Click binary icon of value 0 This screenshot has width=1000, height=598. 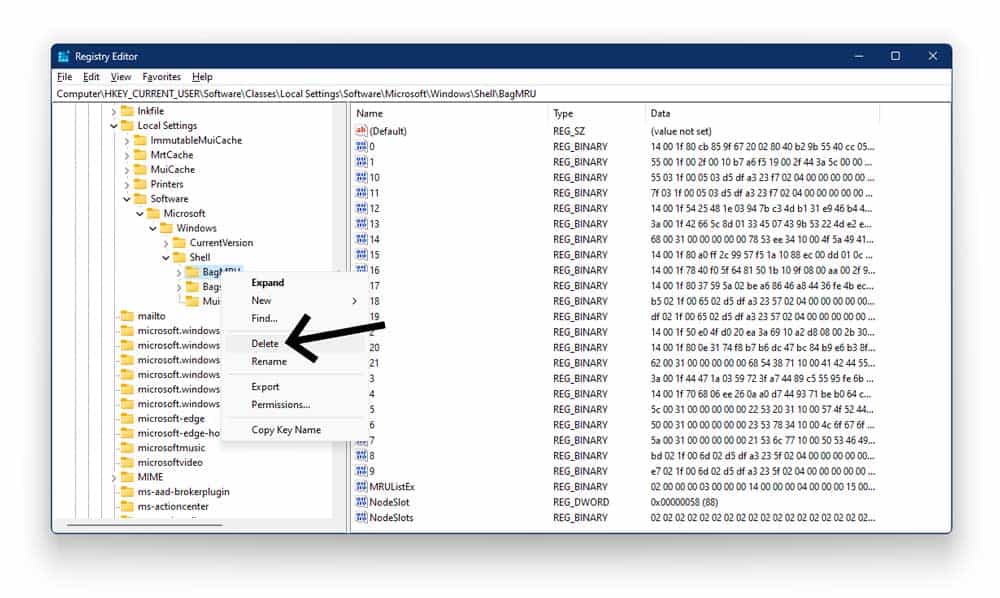(x=361, y=146)
